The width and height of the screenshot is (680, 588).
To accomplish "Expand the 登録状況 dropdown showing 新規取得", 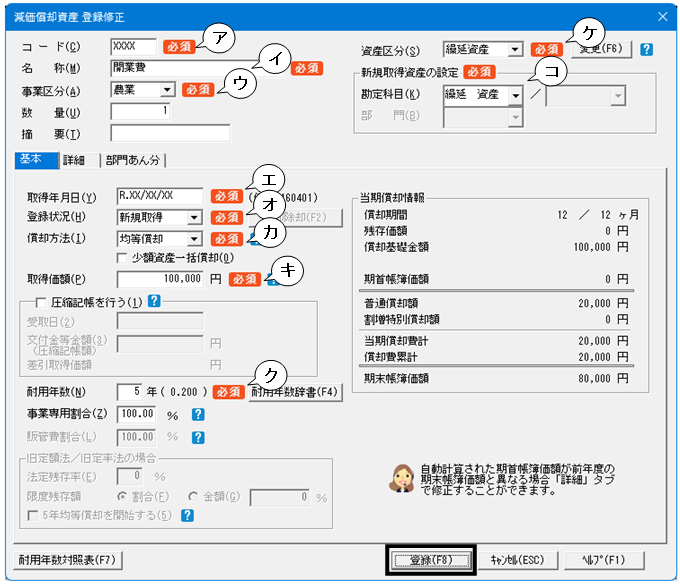I will [194, 217].
